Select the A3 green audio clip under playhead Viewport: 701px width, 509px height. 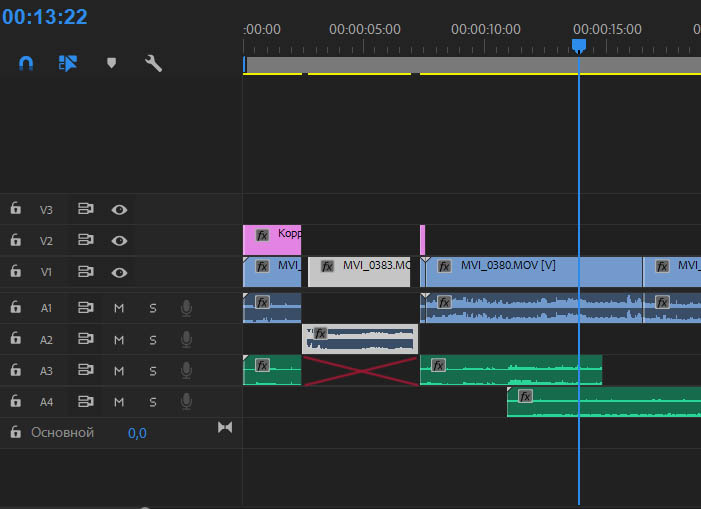[x=511, y=370]
